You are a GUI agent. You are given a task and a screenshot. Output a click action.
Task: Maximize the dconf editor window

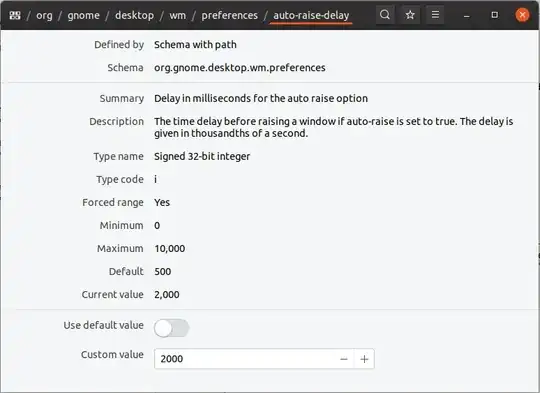click(x=495, y=15)
